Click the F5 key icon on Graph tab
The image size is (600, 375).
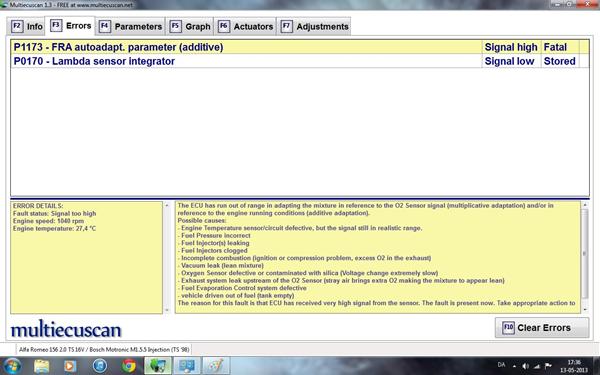coord(175,26)
